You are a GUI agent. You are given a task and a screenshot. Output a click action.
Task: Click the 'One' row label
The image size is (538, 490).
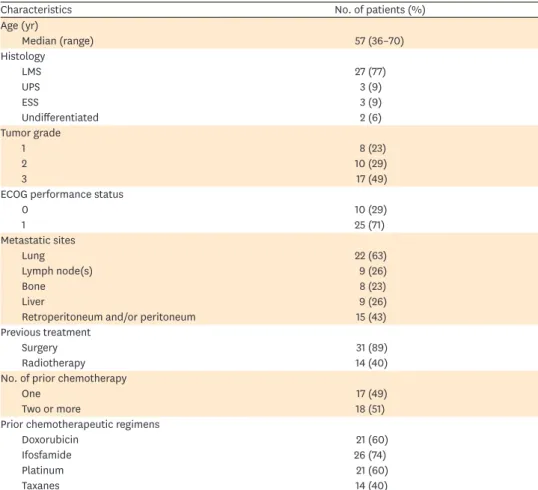pos(31,394)
